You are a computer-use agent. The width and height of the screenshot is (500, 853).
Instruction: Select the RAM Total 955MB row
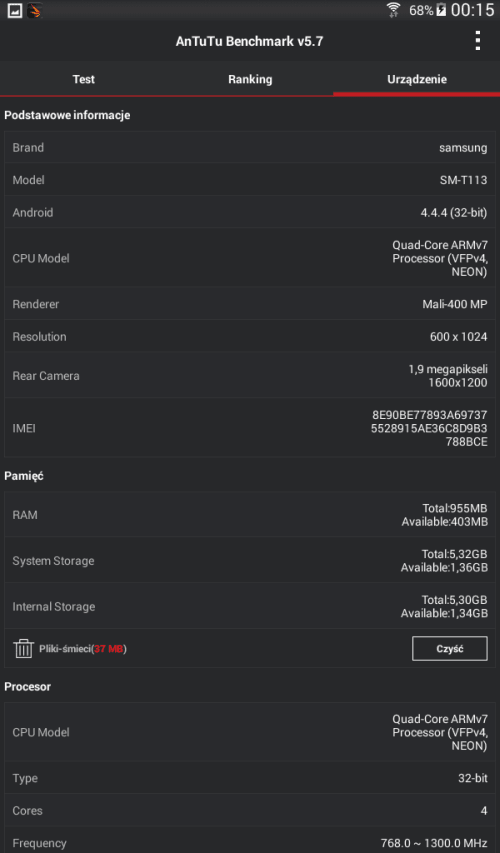point(250,515)
